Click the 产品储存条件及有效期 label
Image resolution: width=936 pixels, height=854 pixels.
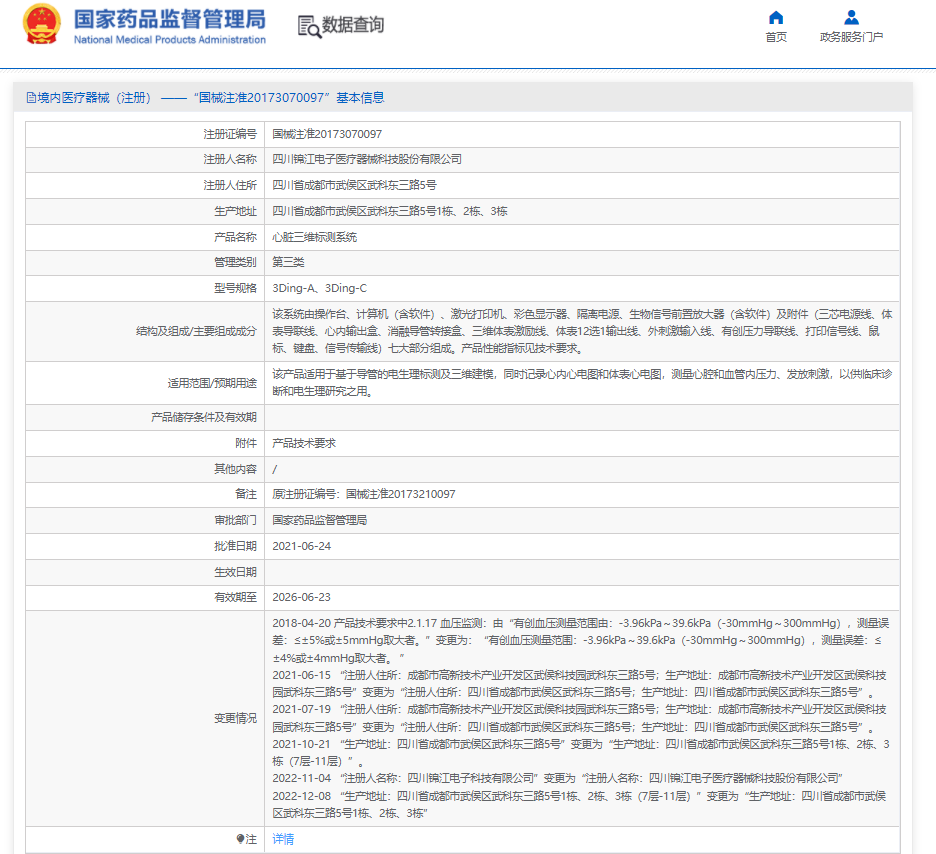click(x=204, y=417)
